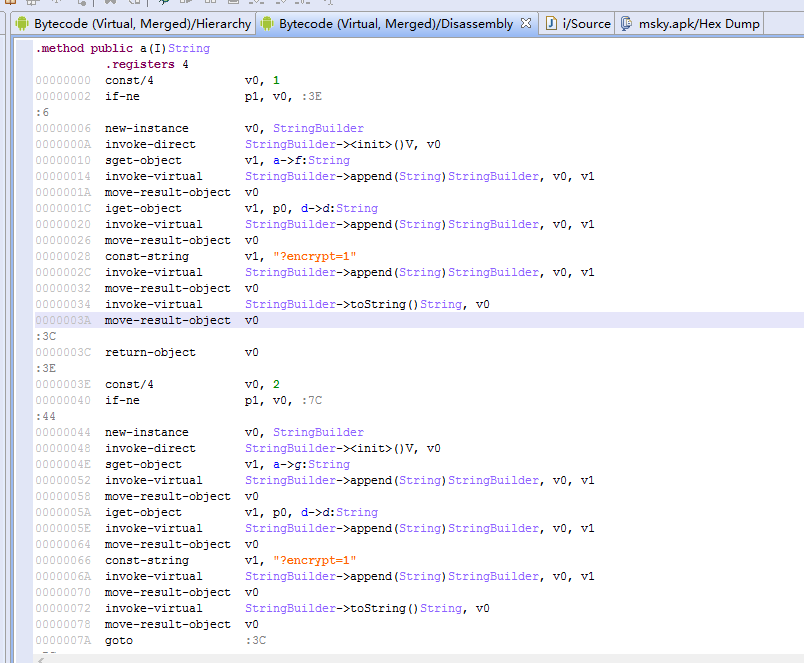Click new-instance opcode at address 00000006
The height and width of the screenshot is (663, 804).
[147, 128]
